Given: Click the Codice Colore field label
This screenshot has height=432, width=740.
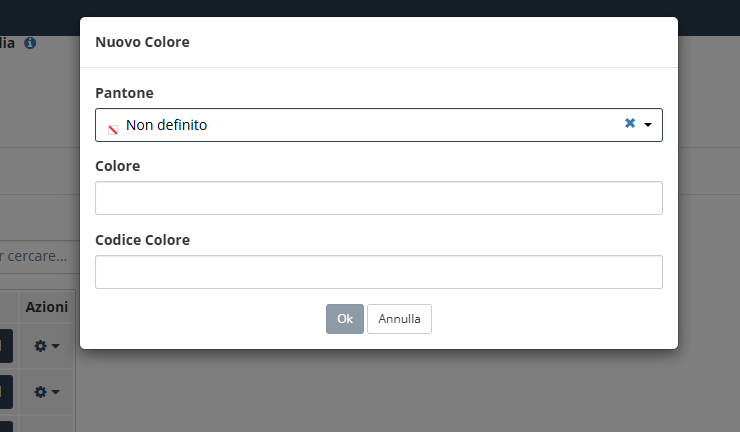Looking at the screenshot, I should click(143, 240).
